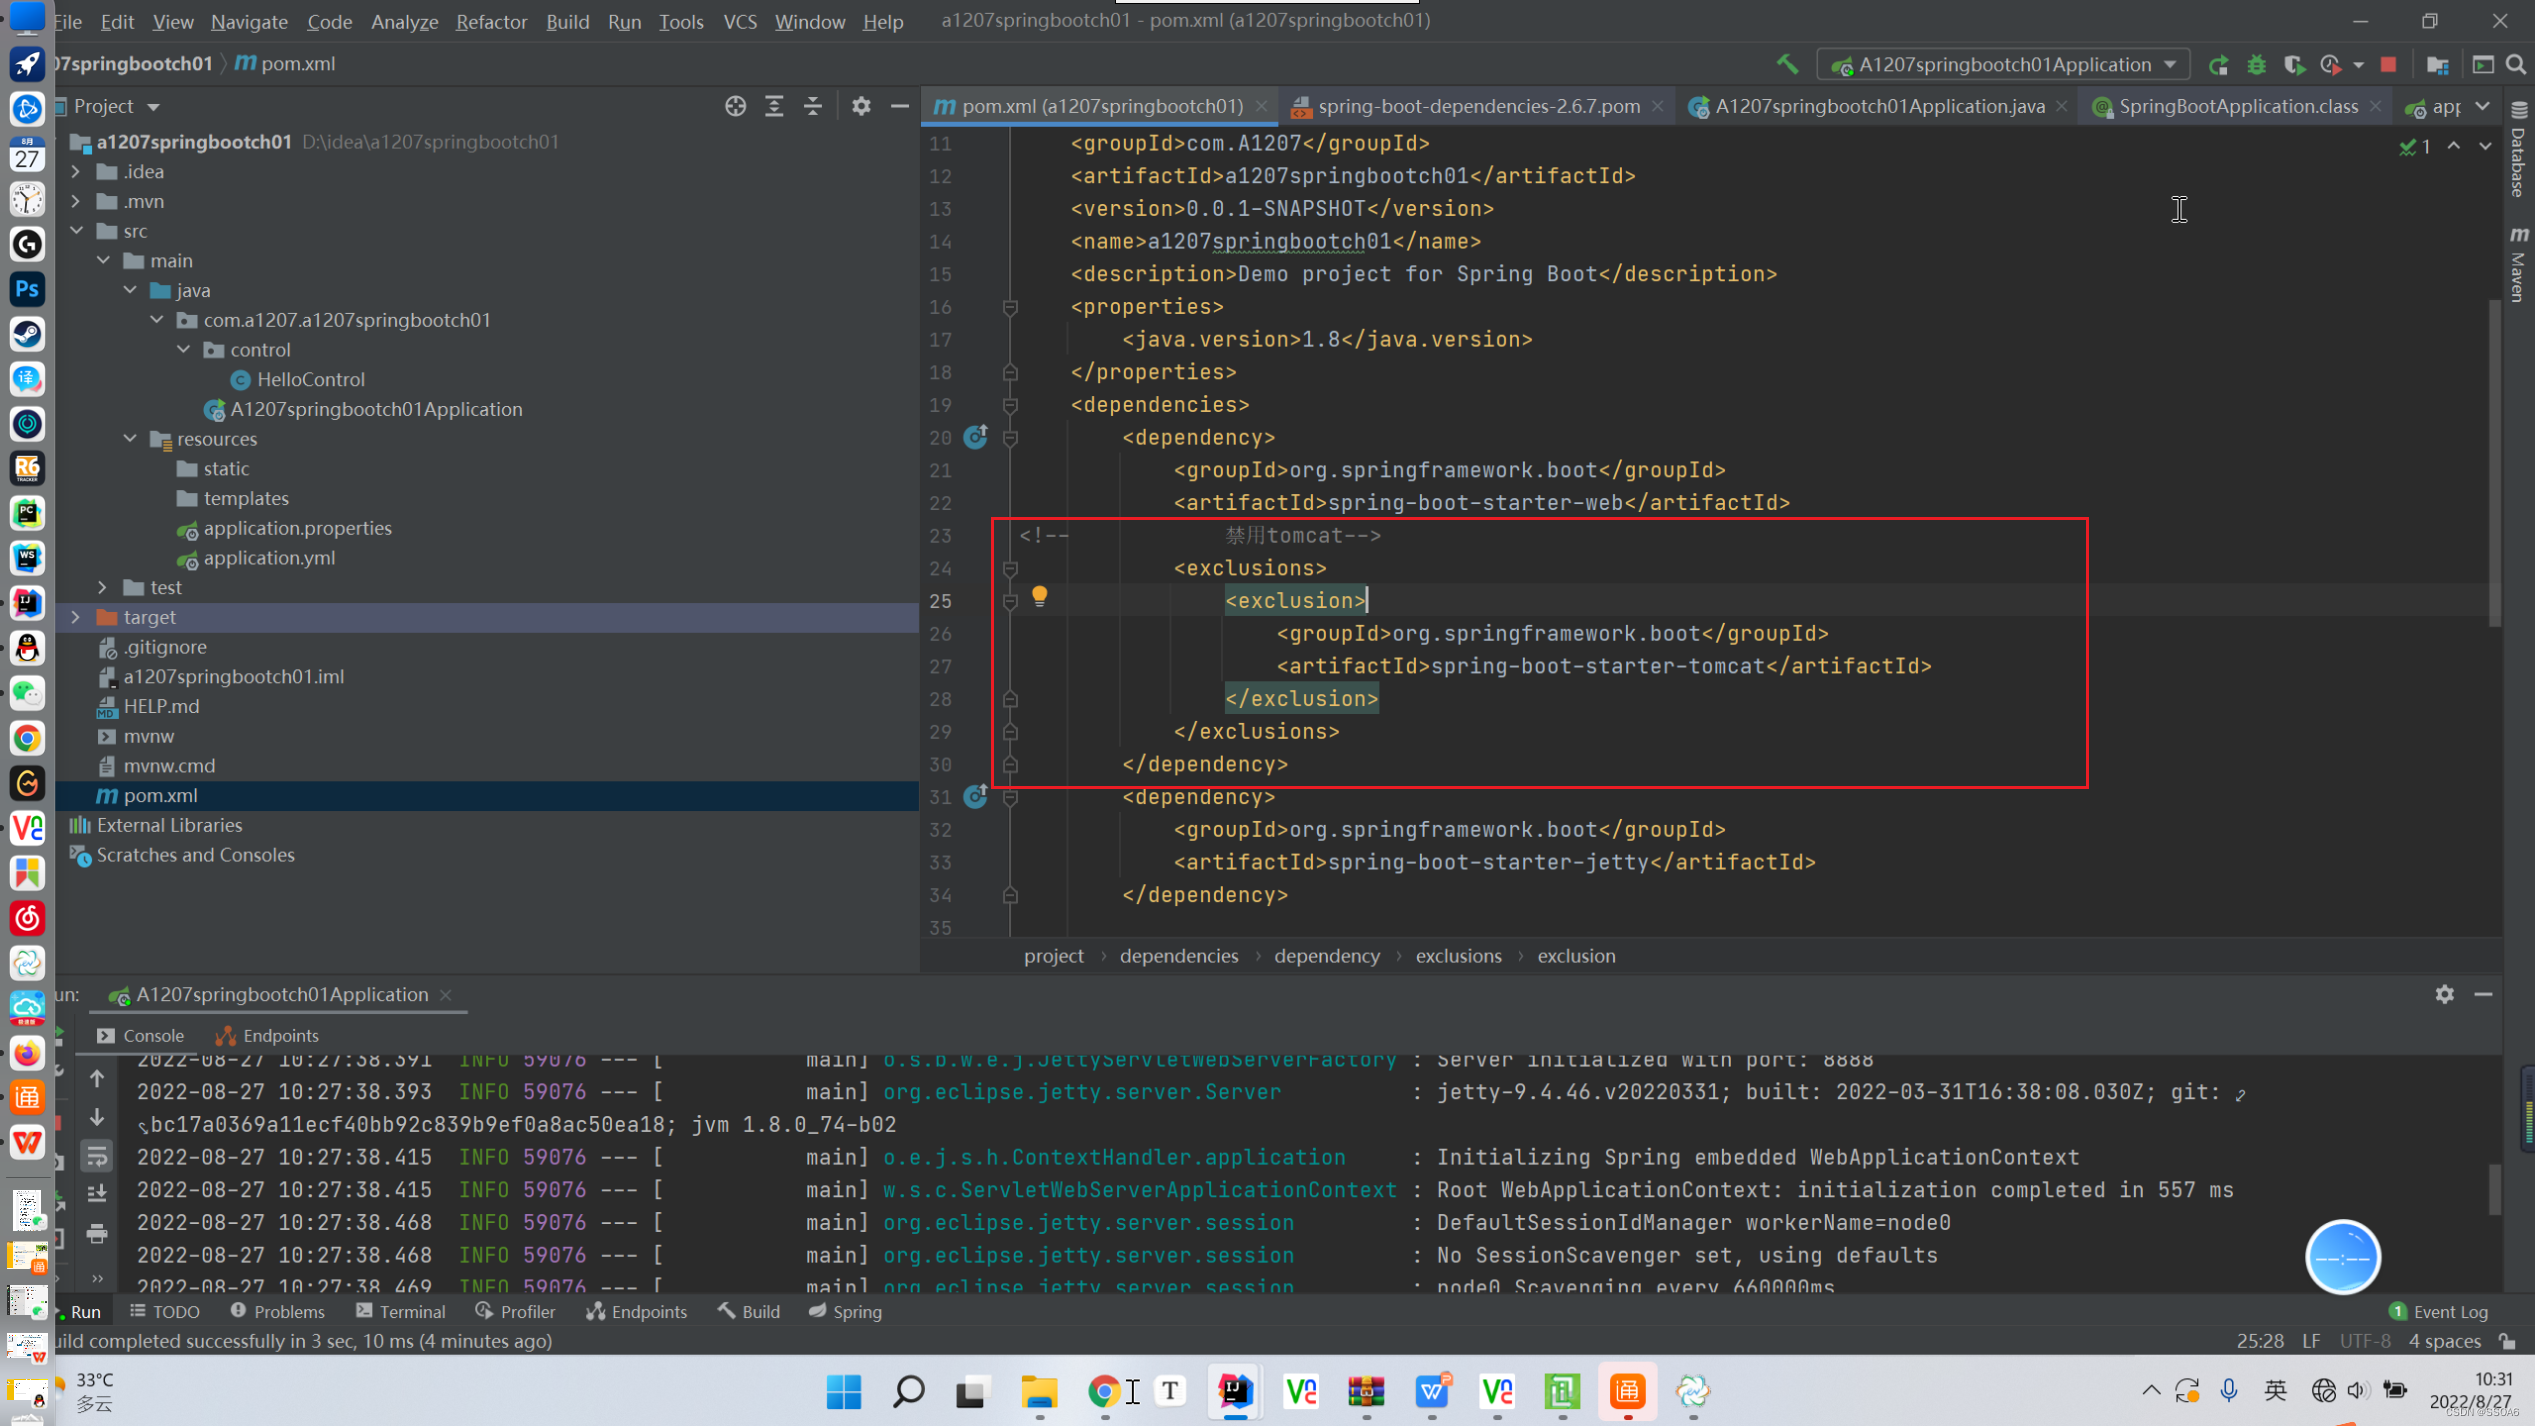The height and width of the screenshot is (1426, 2535).
Task: Open Project Structure icon in top toolbar
Action: coord(2437,65)
